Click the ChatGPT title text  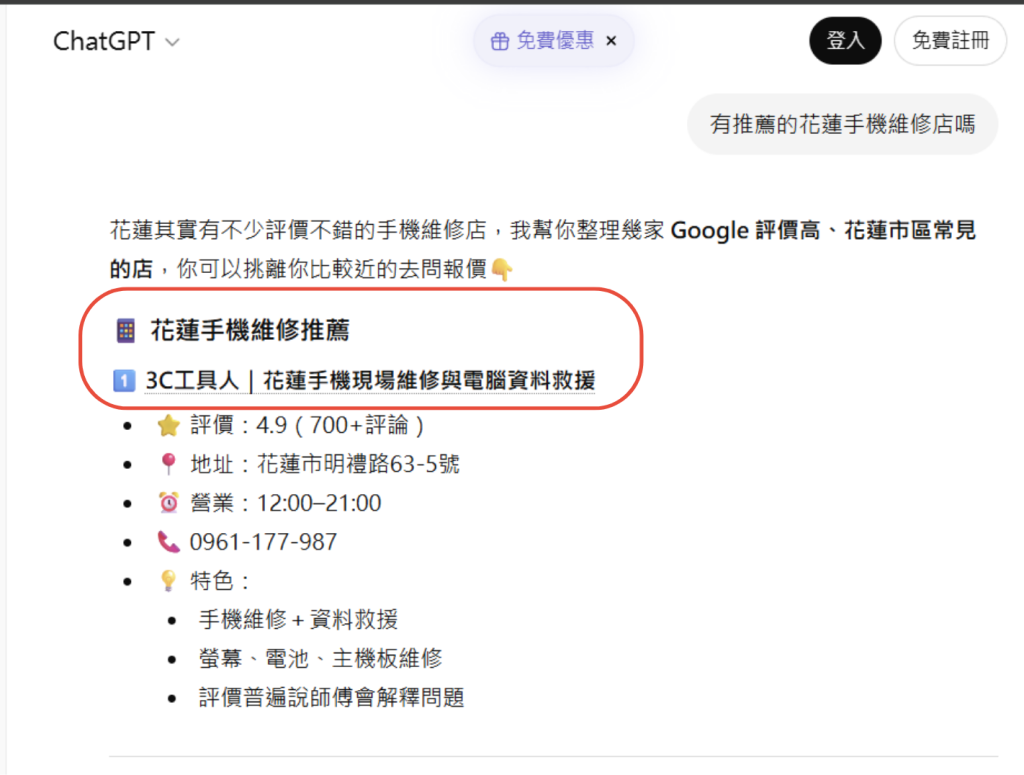[104, 41]
